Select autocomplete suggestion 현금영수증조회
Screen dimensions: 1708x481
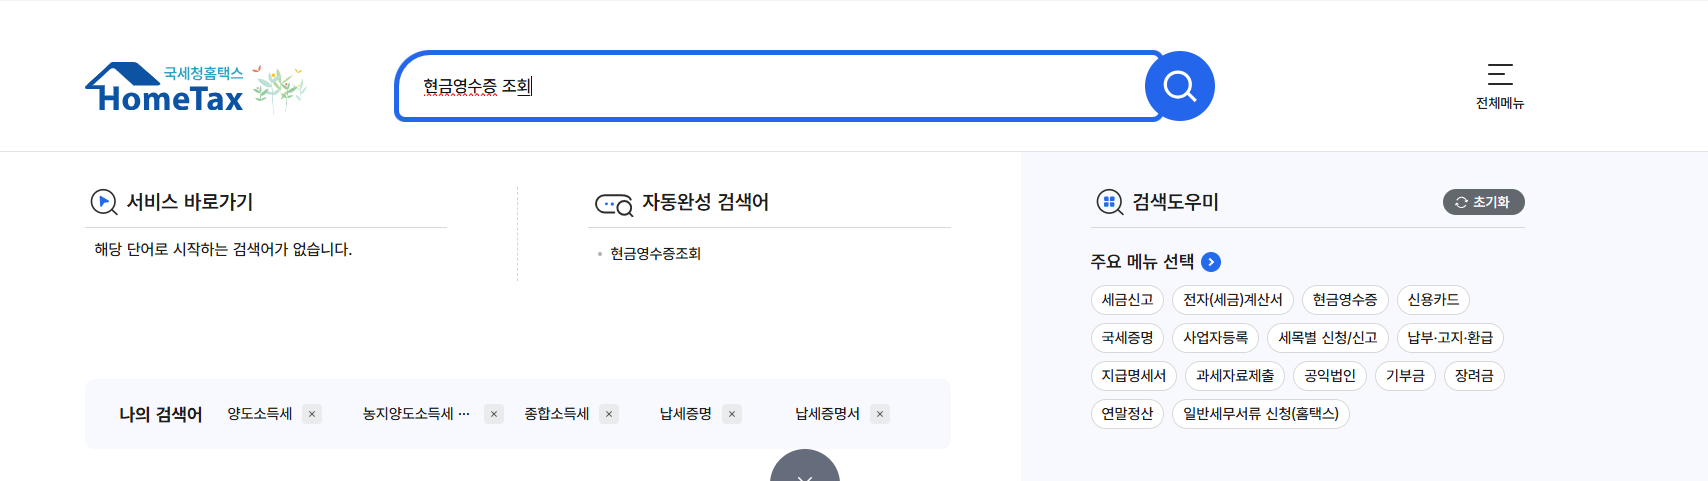(656, 254)
